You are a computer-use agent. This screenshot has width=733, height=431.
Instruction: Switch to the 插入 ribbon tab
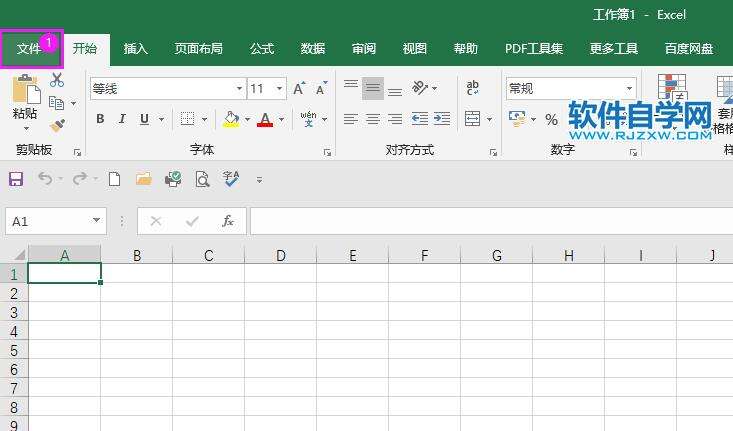[136, 49]
